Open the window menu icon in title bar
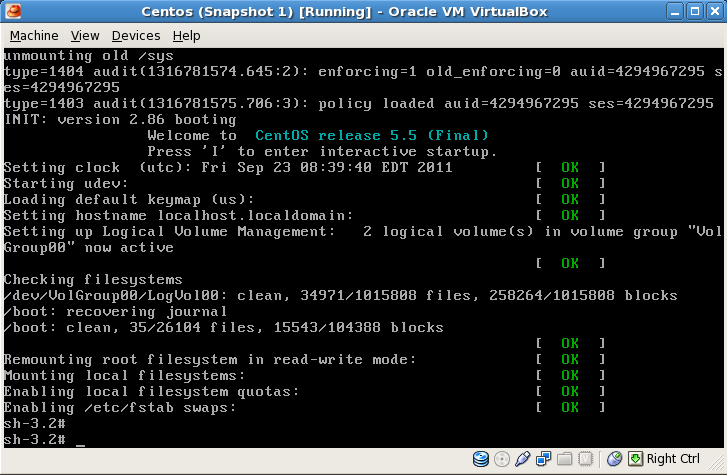This screenshot has height=475, width=727. tap(13, 13)
